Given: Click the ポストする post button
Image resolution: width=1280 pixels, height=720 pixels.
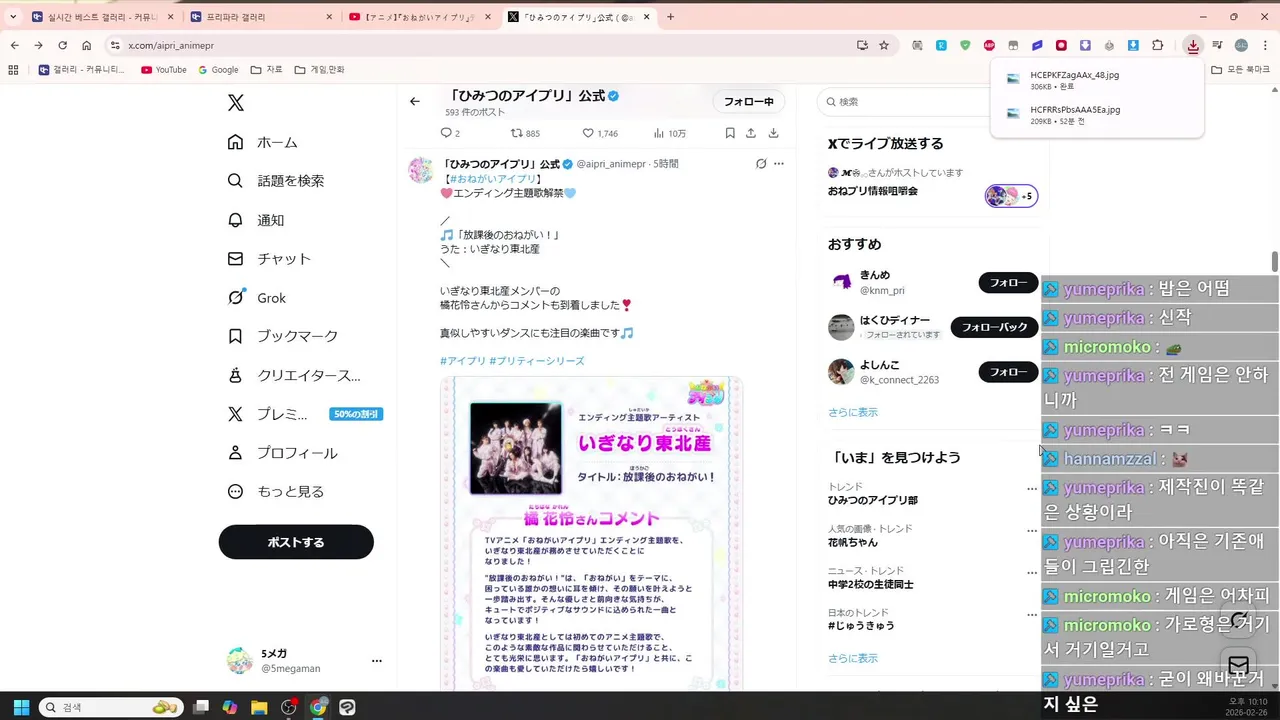Looking at the screenshot, I should (296, 542).
